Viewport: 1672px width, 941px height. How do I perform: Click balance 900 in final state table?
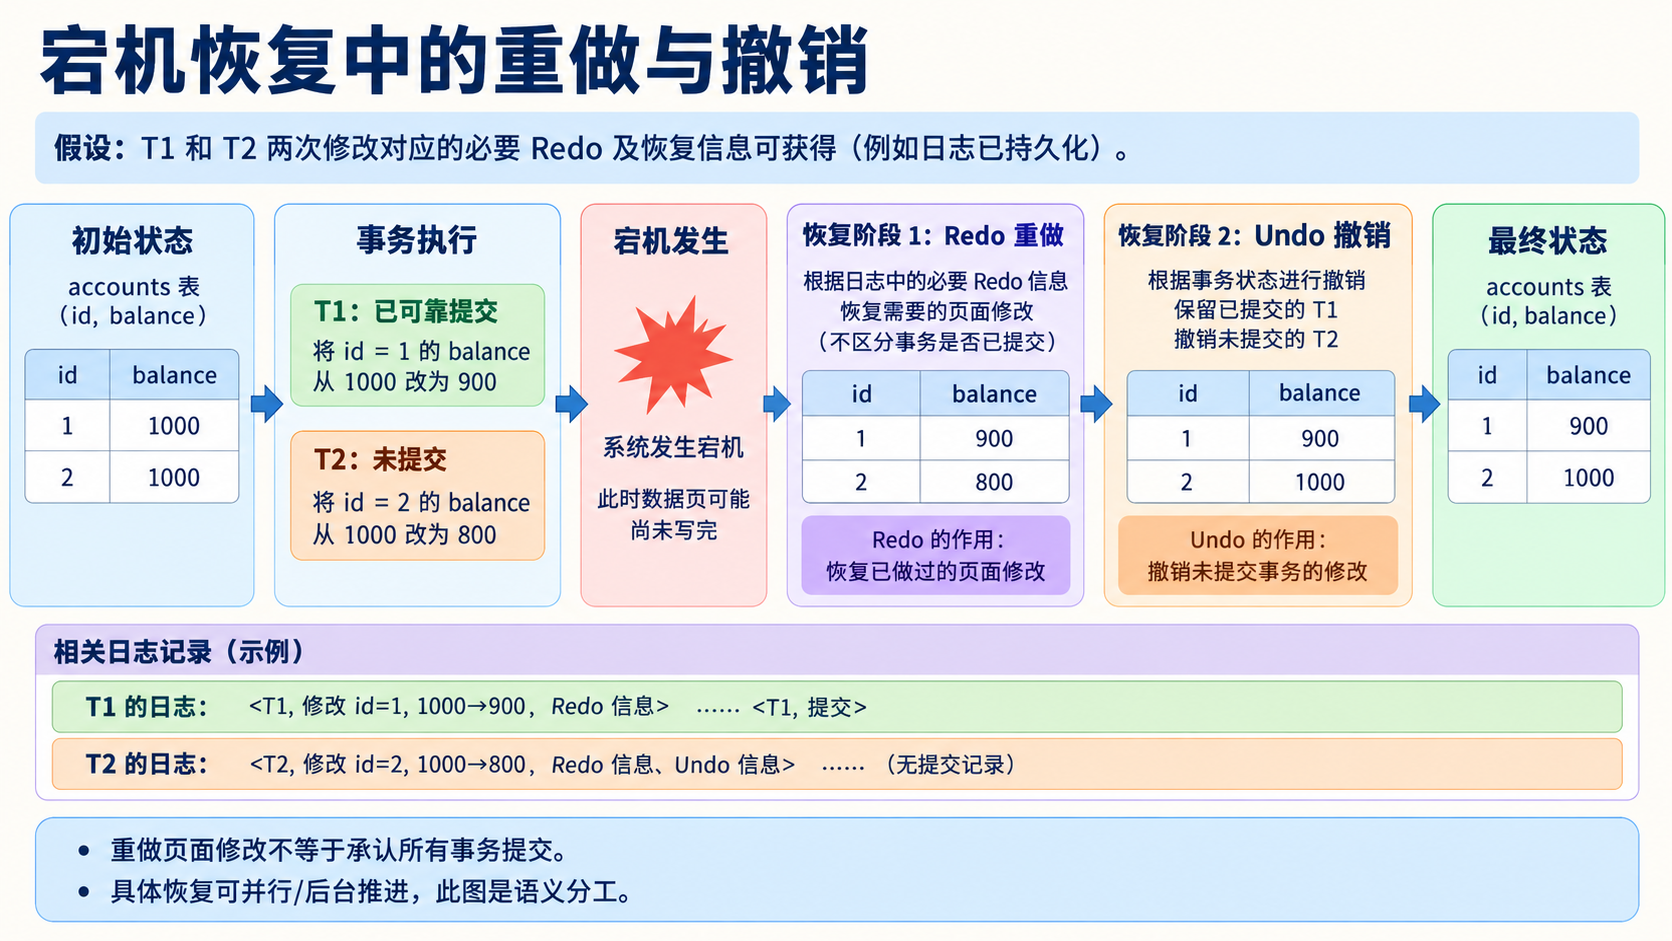click(x=1588, y=426)
